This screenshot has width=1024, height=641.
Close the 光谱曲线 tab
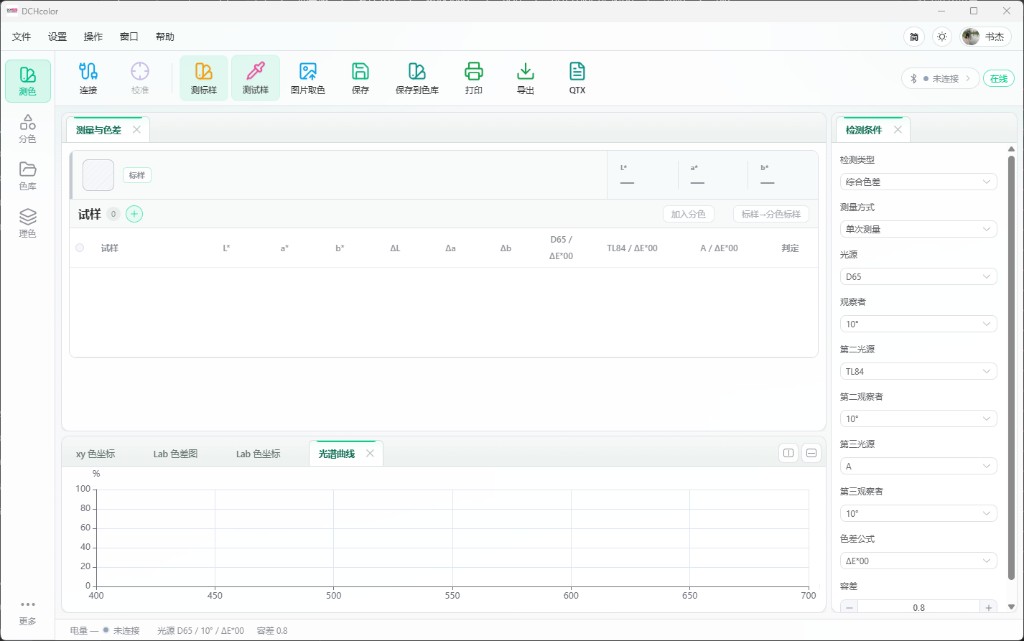click(370, 453)
